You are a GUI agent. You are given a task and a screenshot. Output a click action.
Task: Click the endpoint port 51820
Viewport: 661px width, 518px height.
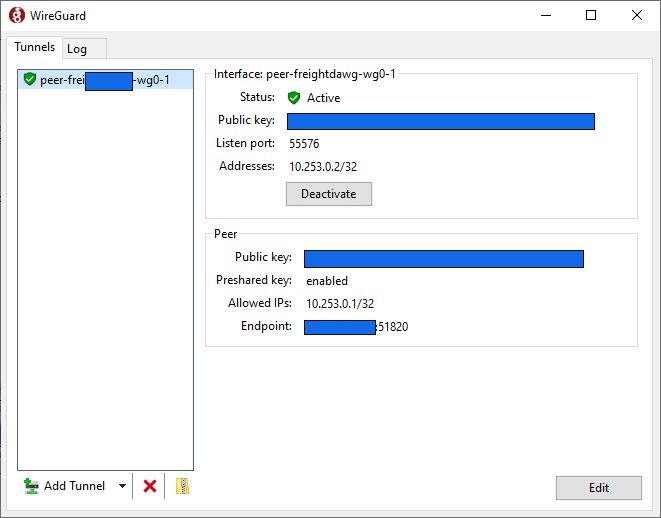pos(393,327)
